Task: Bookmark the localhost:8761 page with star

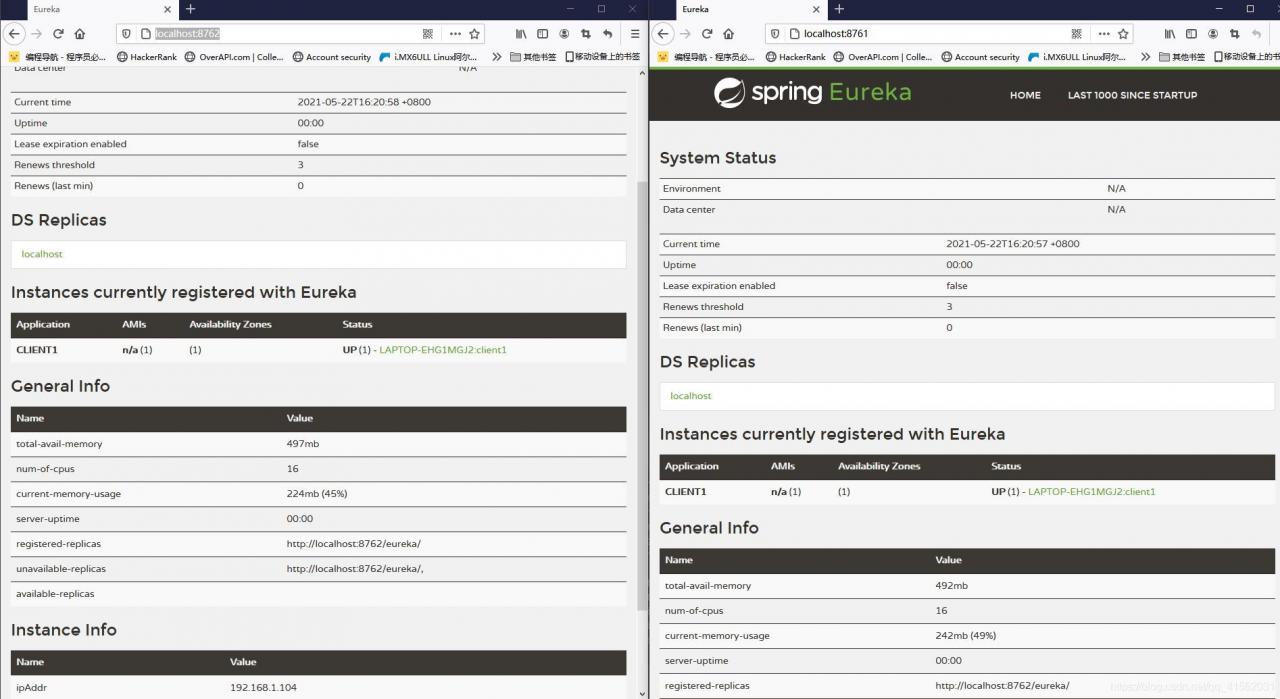Action: coord(1123,33)
